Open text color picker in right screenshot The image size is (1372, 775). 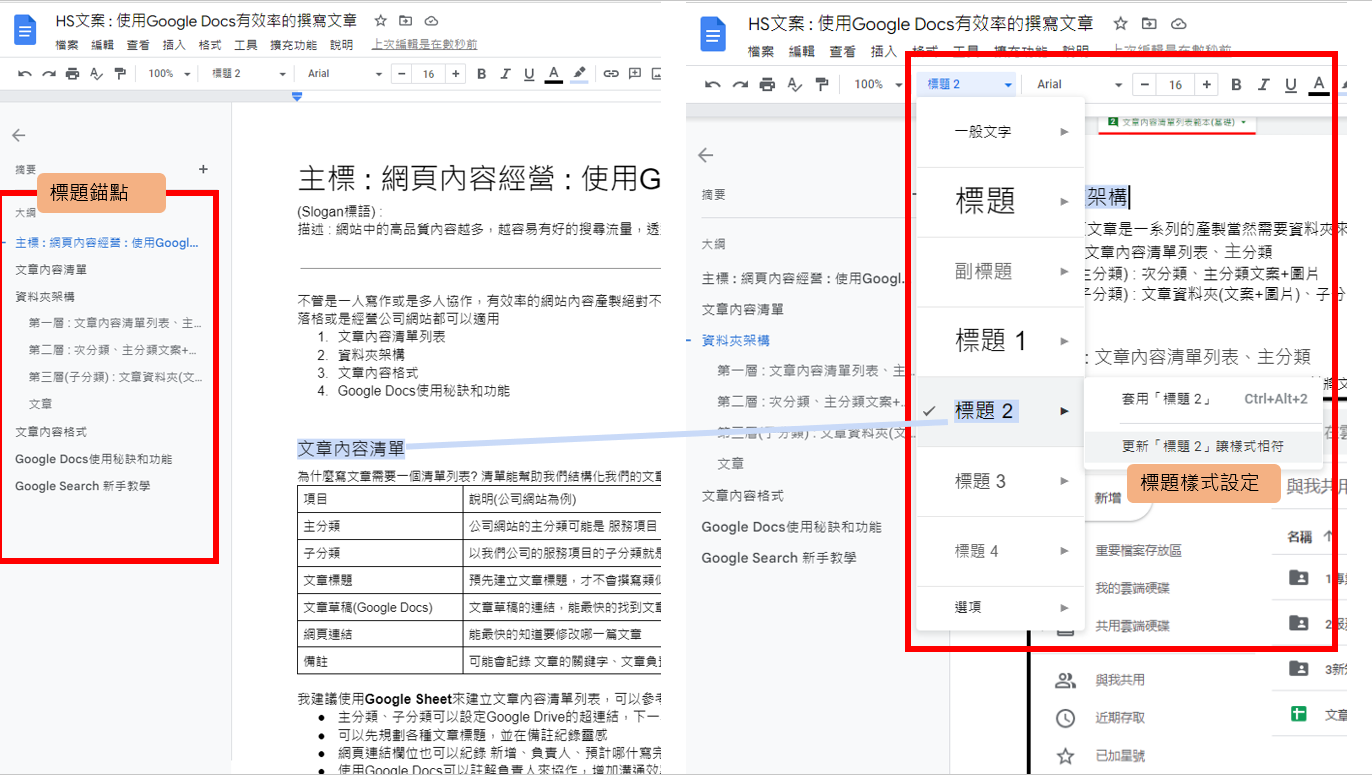(1319, 85)
